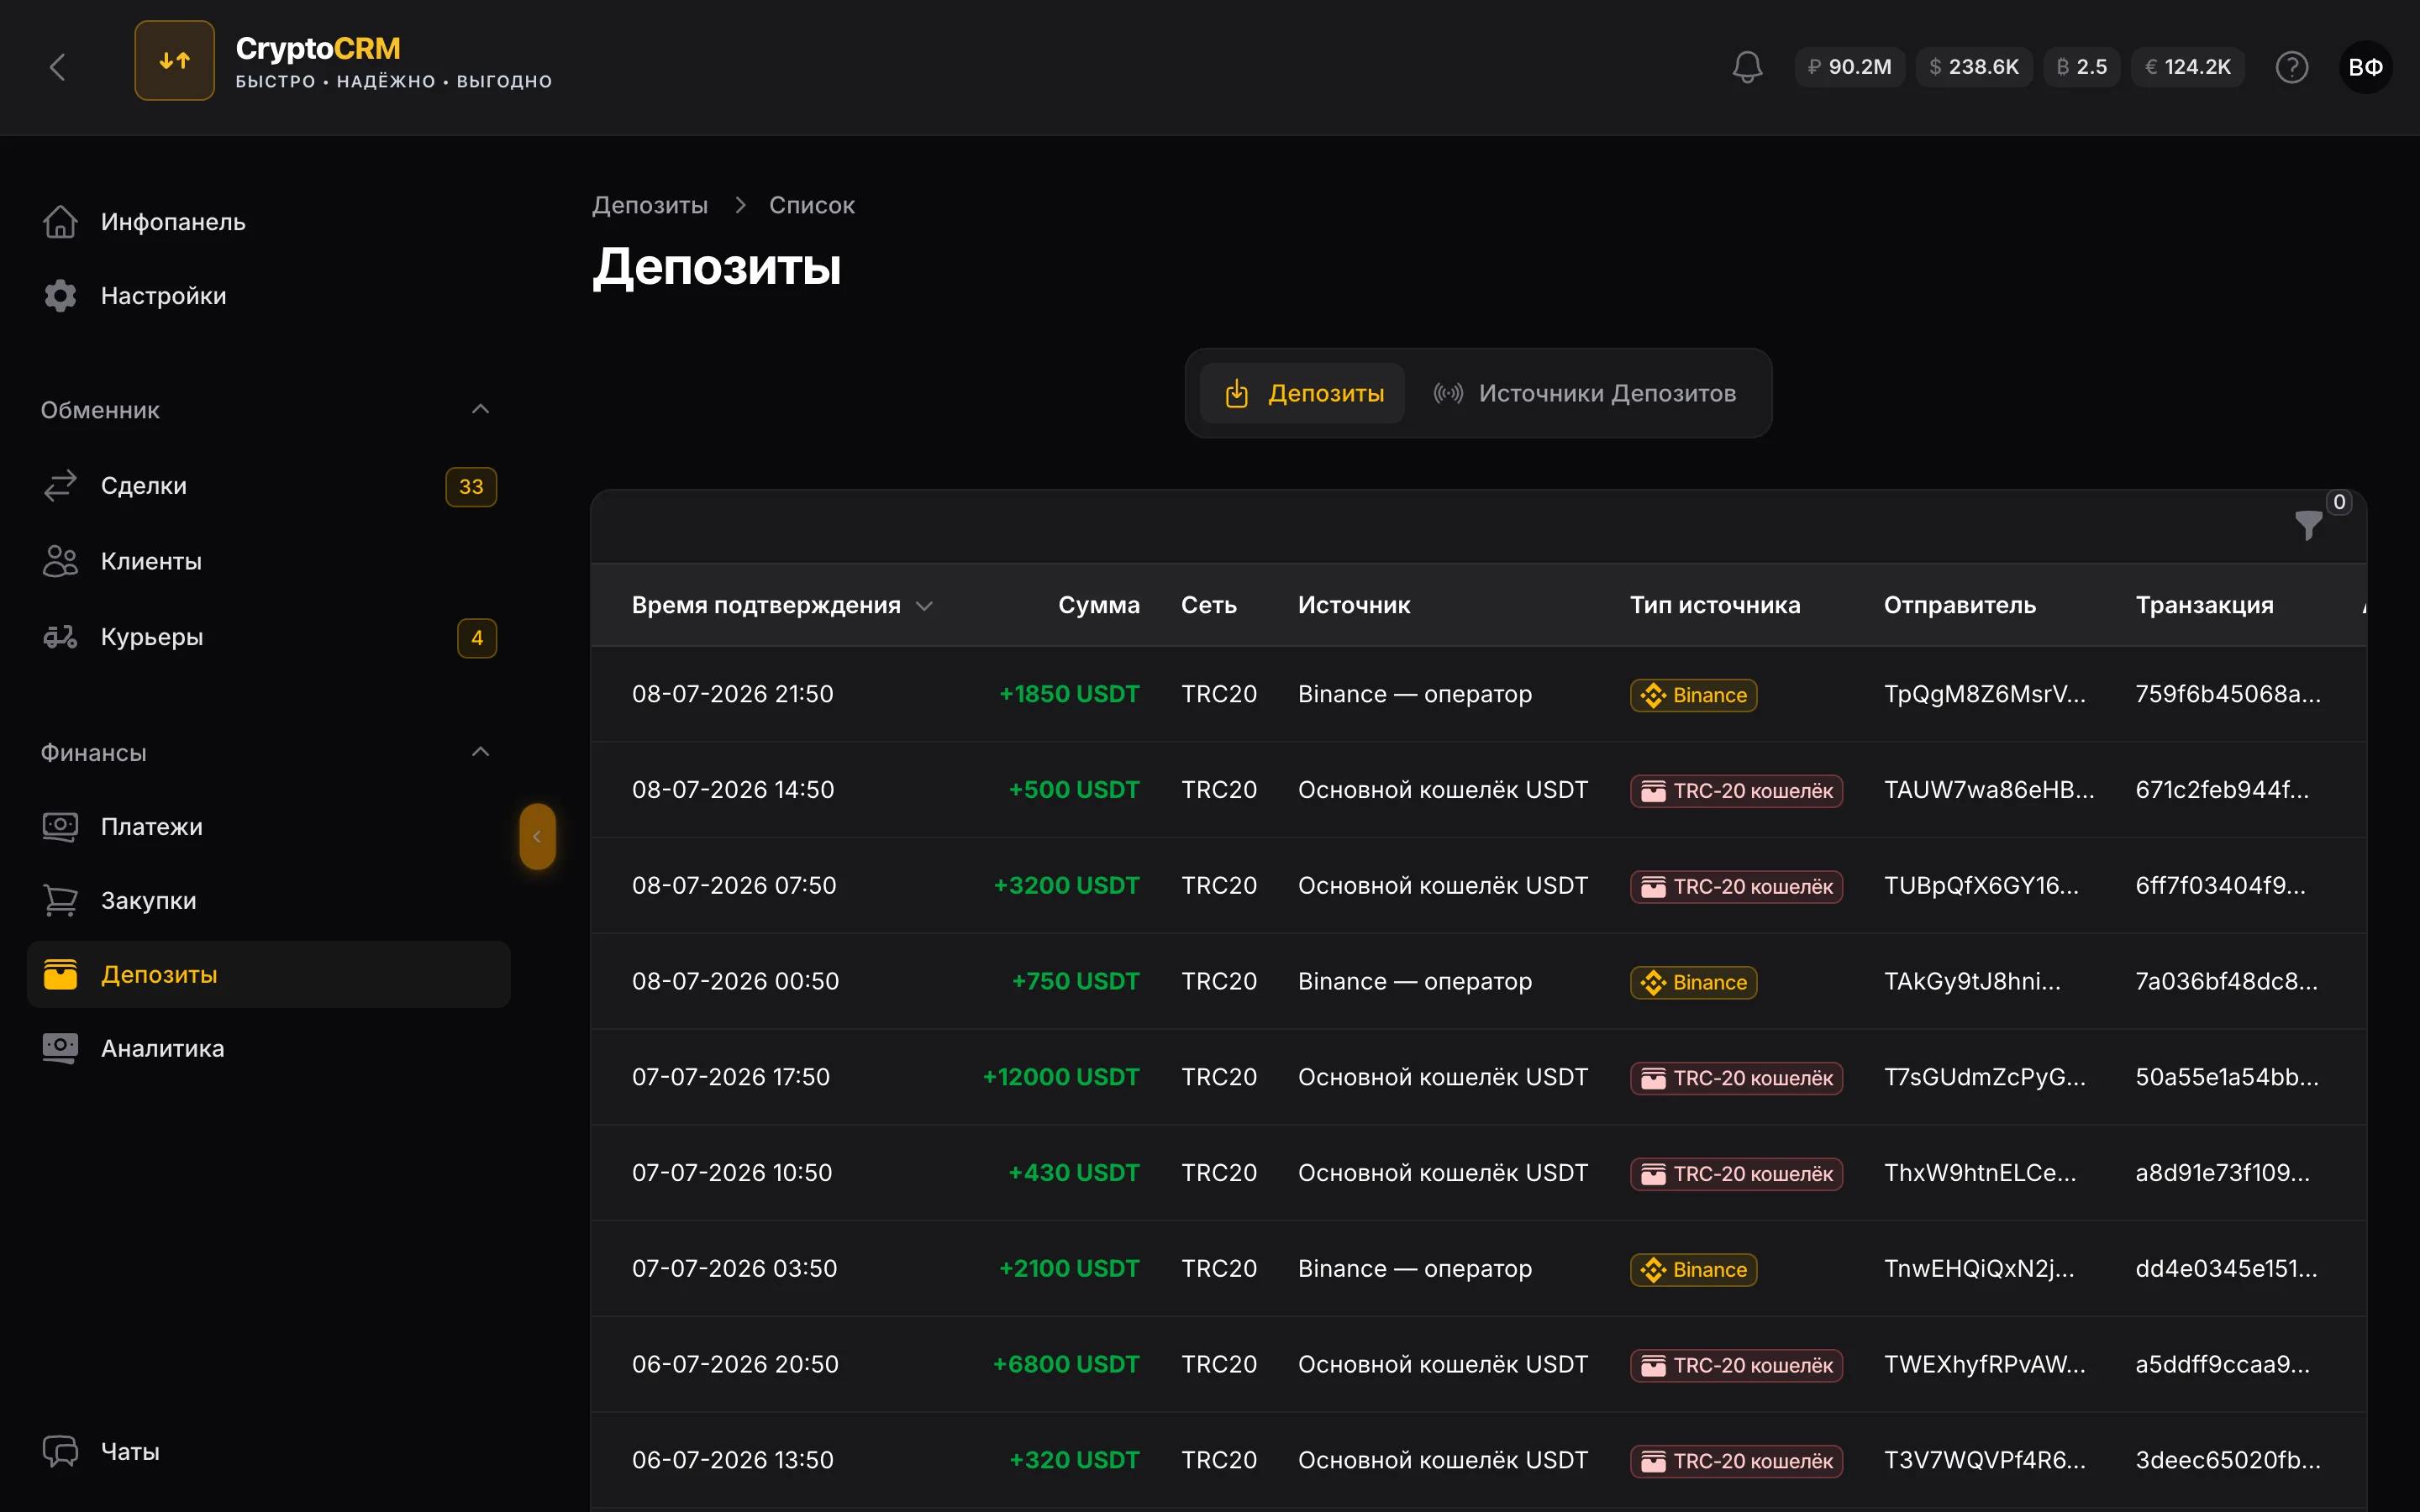The height and width of the screenshot is (1512, 2420).
Task: Click sender TpQgM8Z6MsrV...
Action: [x=1984, y=694]
